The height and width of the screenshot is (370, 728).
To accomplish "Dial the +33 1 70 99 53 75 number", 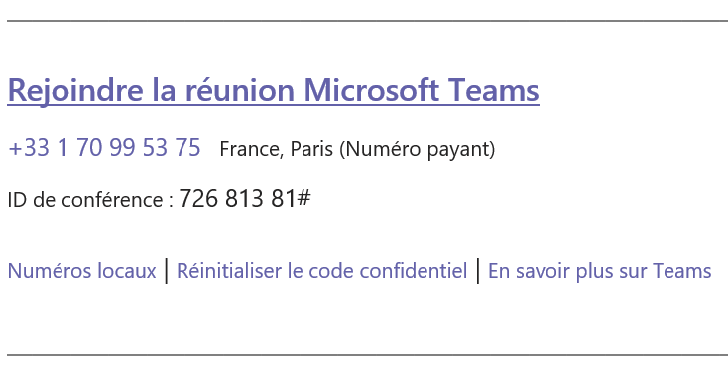I will (104, 148).
